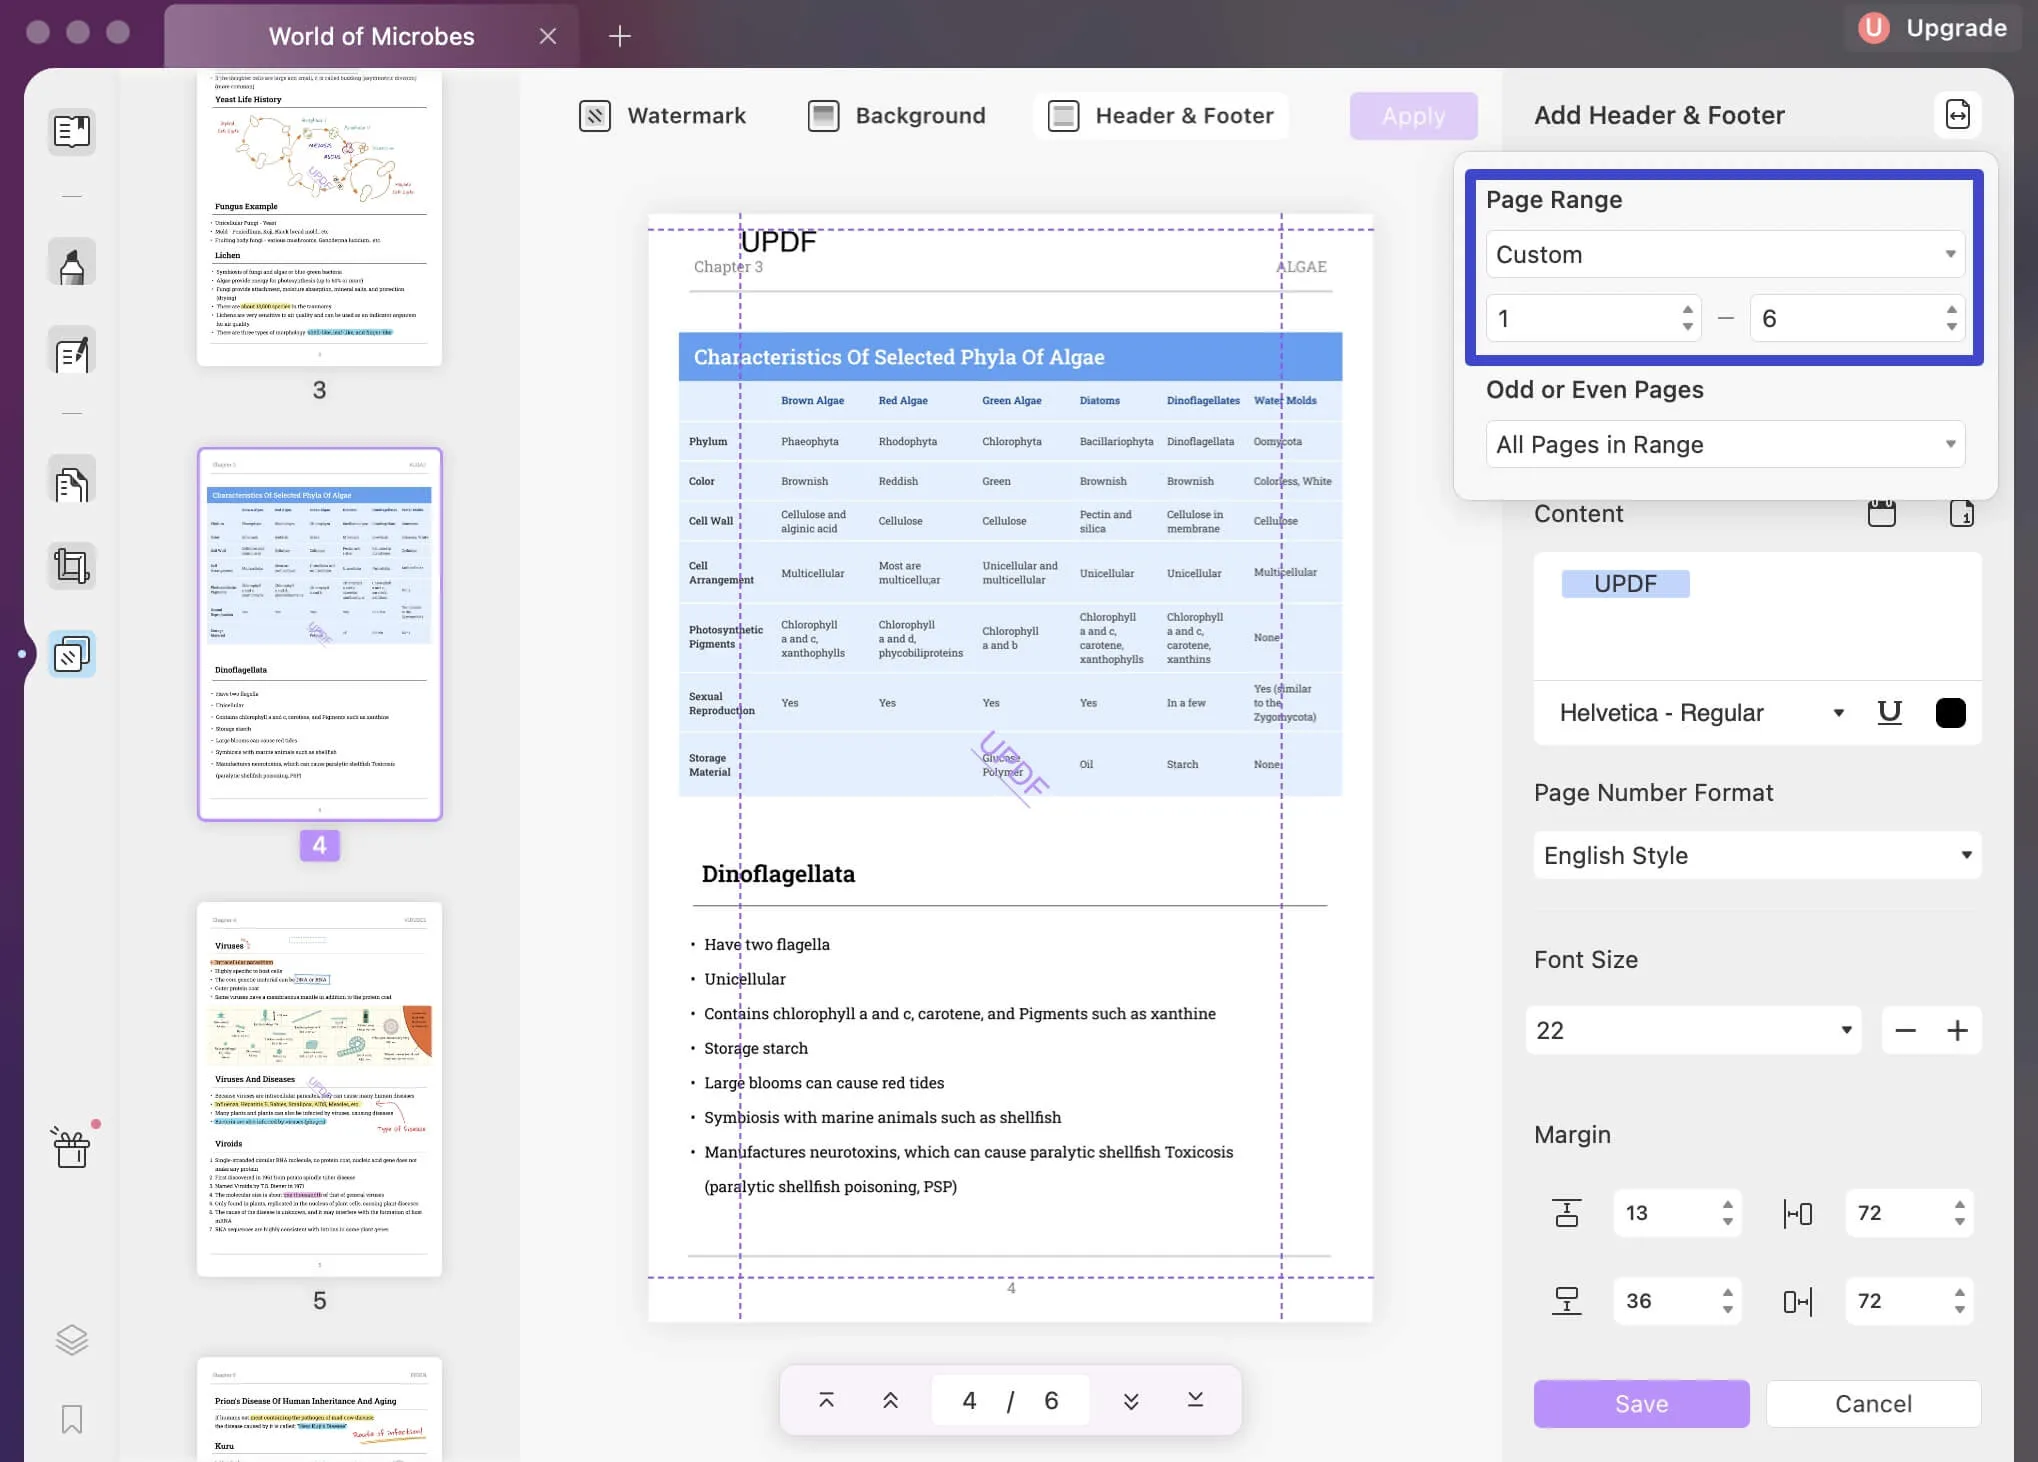Click Save to apply header footer settings
Screen dimensions: 2038x1462
coord(1641,1402)
